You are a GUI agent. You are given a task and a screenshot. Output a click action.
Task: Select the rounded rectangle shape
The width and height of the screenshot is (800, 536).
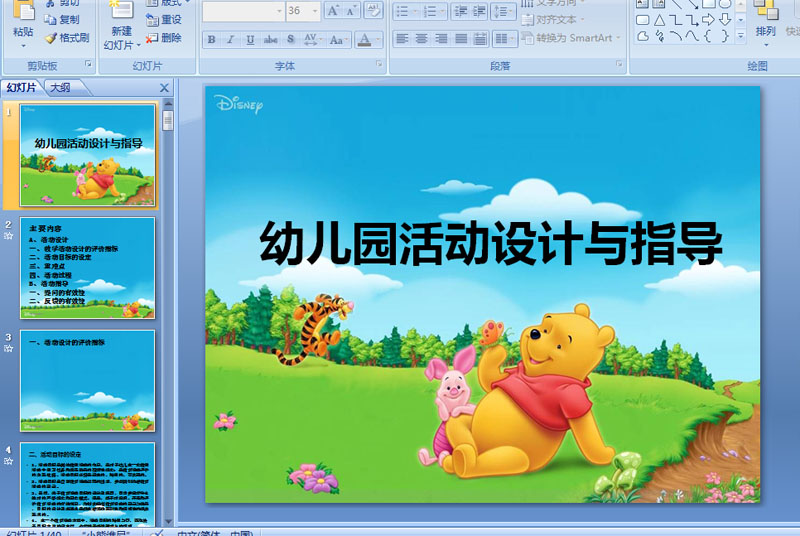[x=643, y=20]
